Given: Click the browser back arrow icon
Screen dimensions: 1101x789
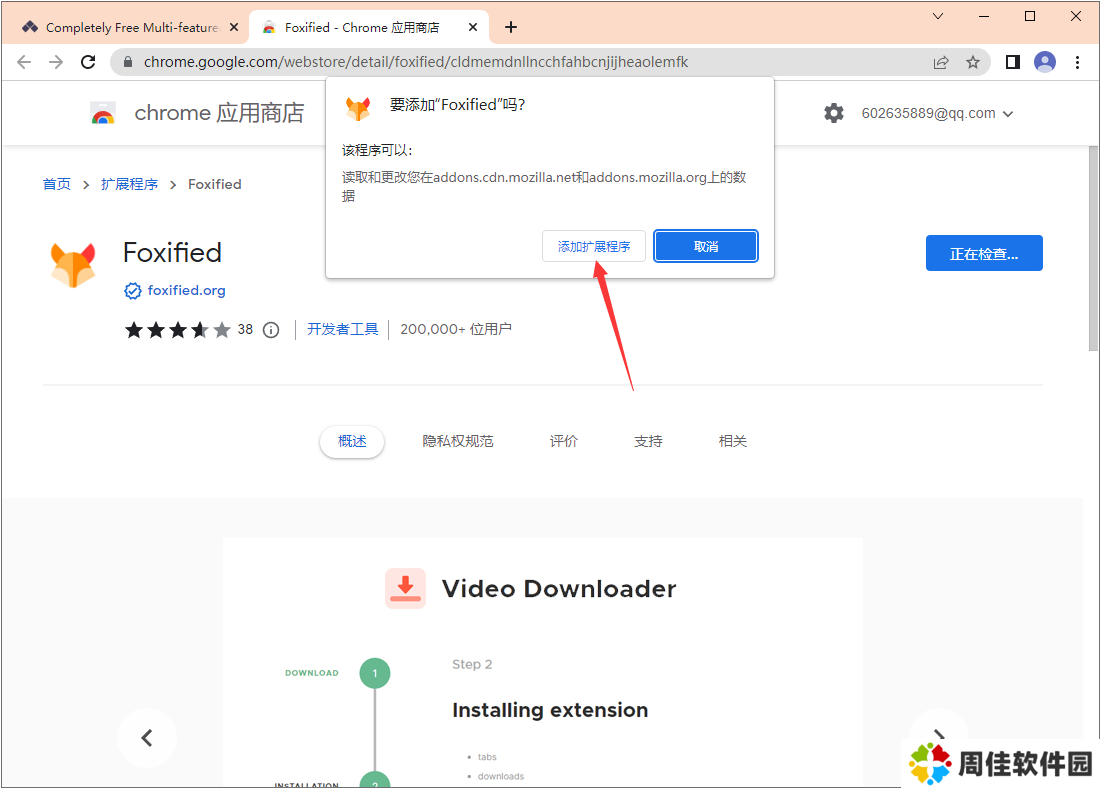Looking at the screenshot, I should (x=24, y=62).
